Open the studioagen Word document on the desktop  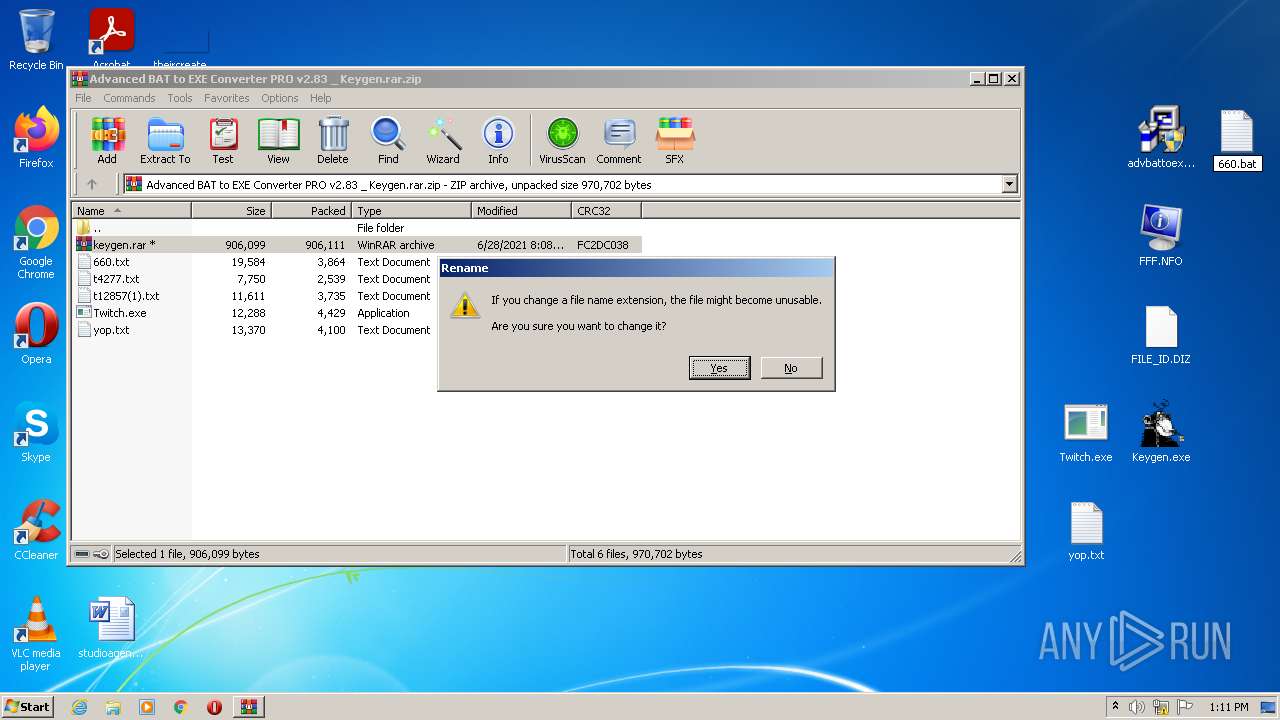click(111, 628)
